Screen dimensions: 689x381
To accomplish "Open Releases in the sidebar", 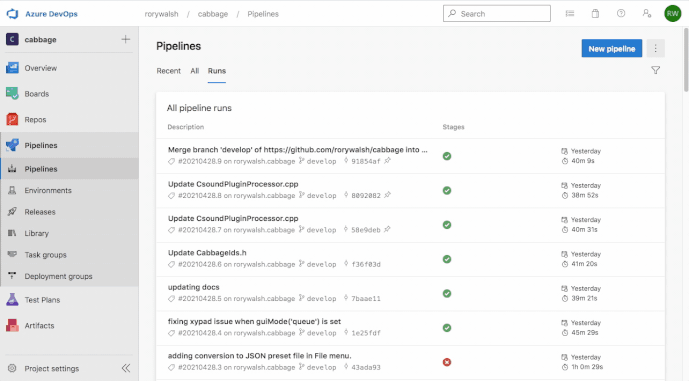I will (x=69, y=212).
